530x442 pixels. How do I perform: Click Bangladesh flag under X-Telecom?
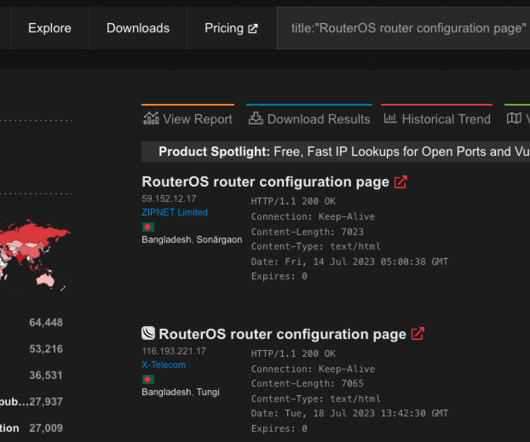click(148, 379)
